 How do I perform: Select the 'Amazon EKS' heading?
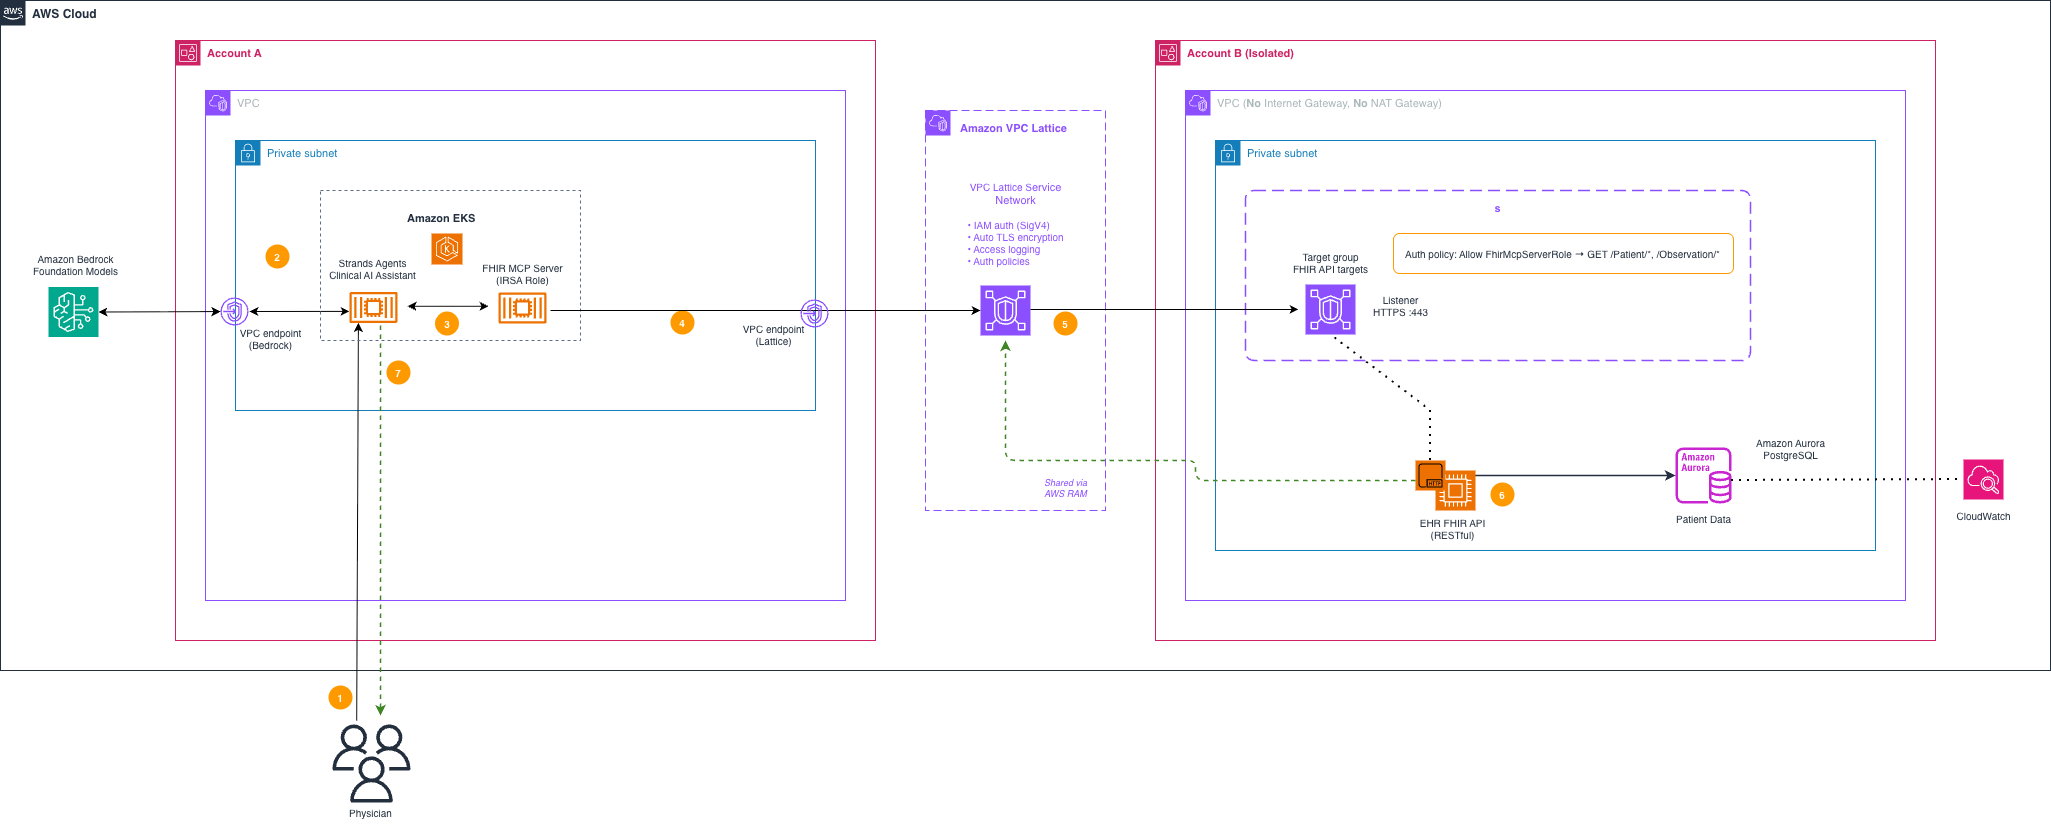coord(441,218)
